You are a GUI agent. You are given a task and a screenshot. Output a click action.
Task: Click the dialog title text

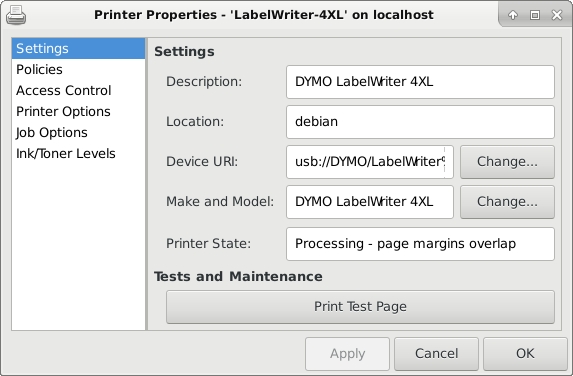[x=264, y=15]
